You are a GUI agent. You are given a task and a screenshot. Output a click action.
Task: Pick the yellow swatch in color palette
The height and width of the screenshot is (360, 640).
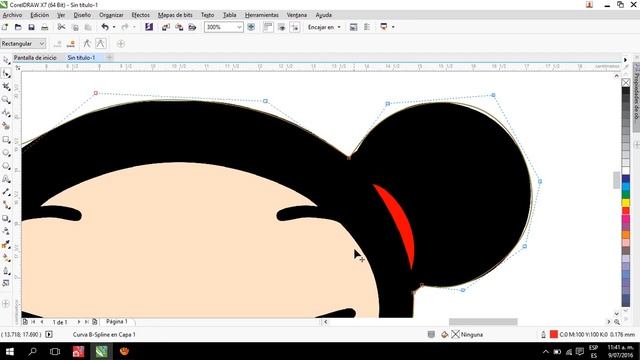coord(626,202)
